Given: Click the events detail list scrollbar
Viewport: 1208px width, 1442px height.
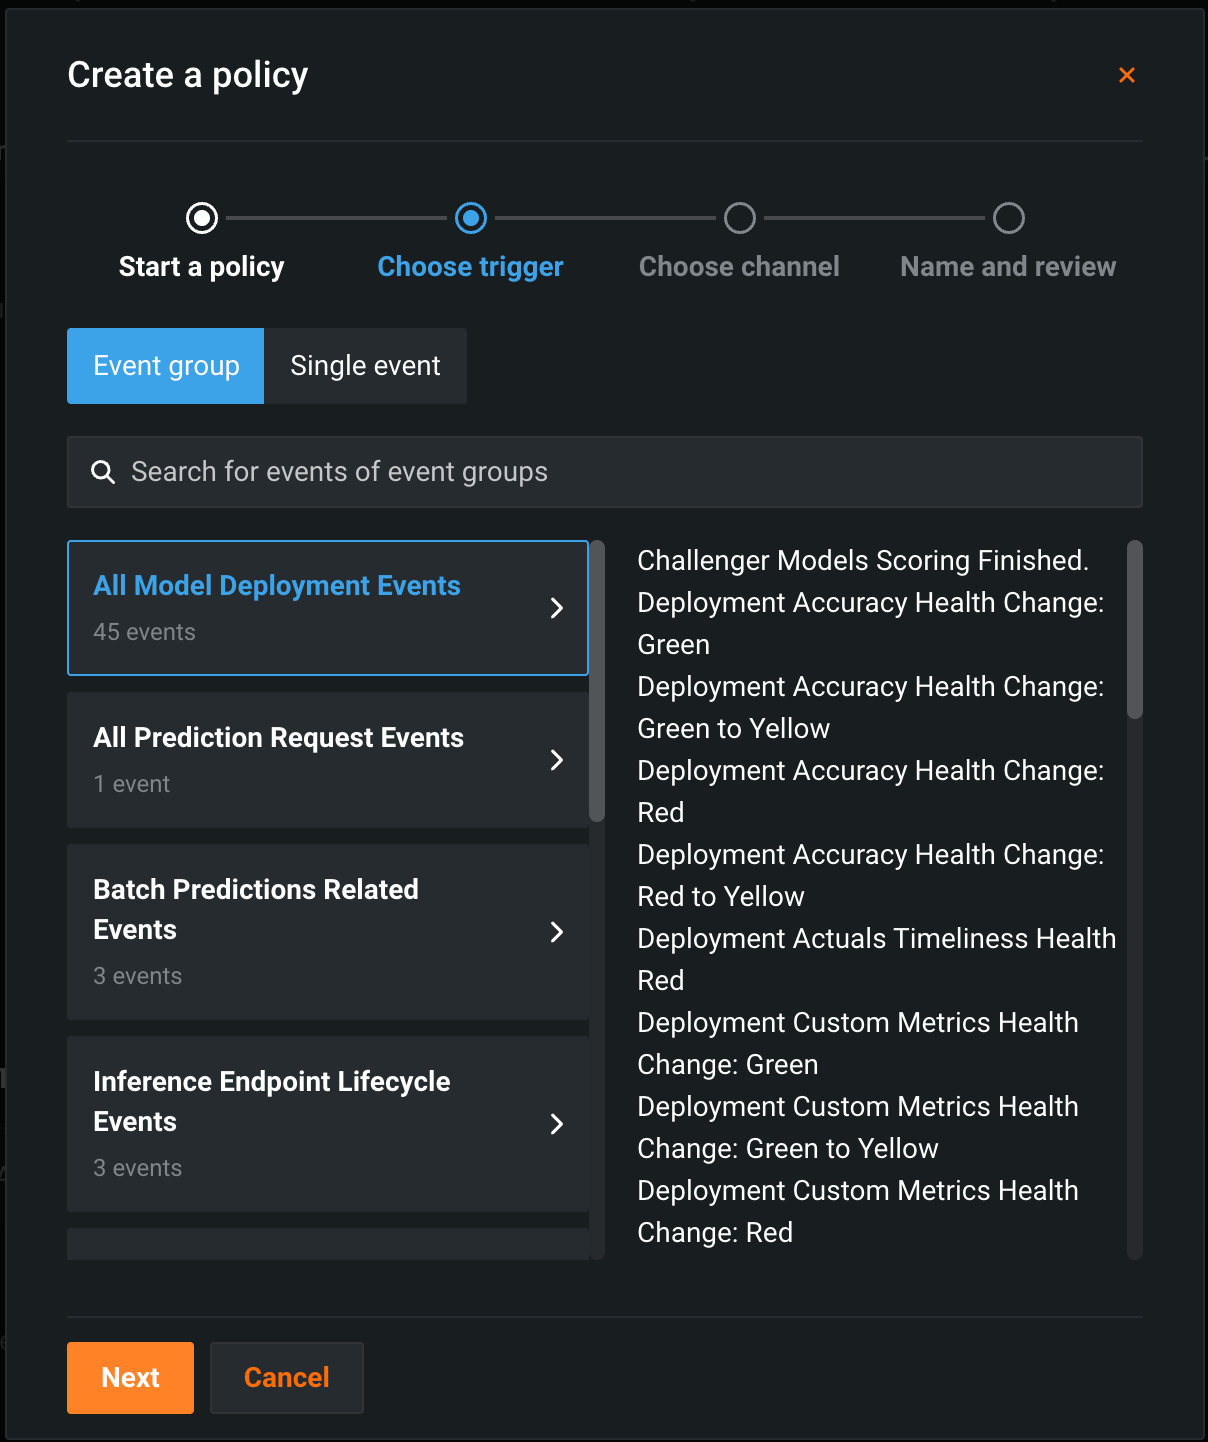Looking at the screenshot, I should coord(1134,630).
